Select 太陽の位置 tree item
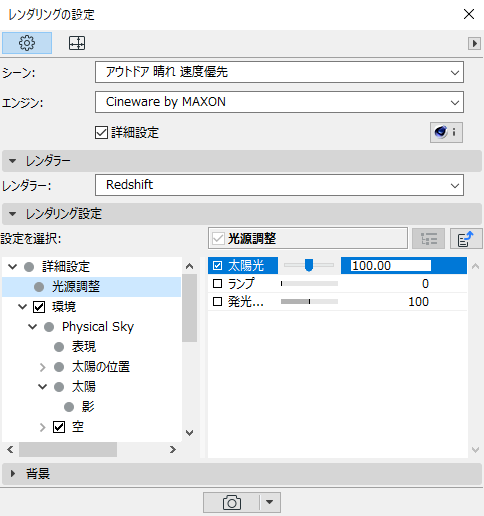Viewport: 484px width, 516px height. point(101,367)
